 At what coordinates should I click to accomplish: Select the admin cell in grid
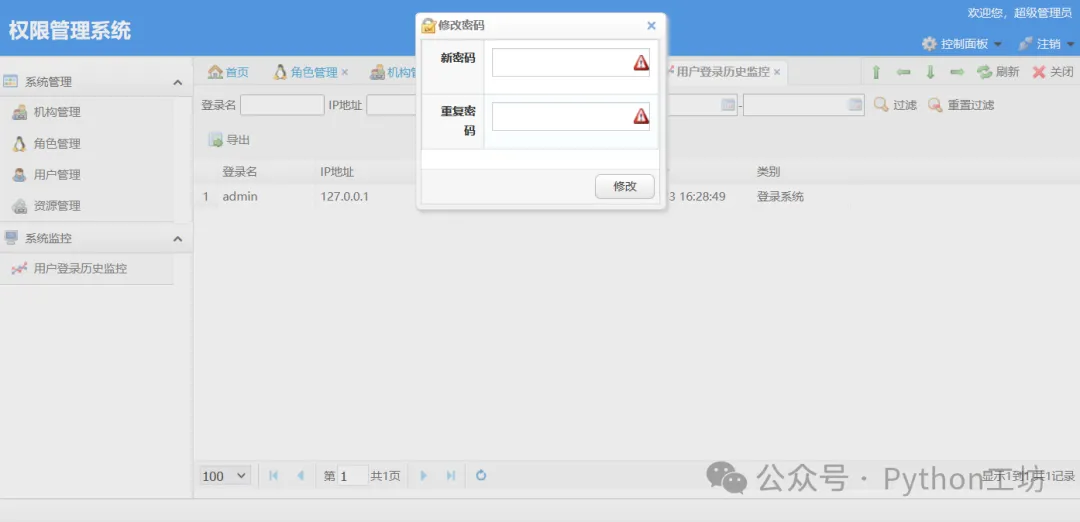tap(240, 196)
